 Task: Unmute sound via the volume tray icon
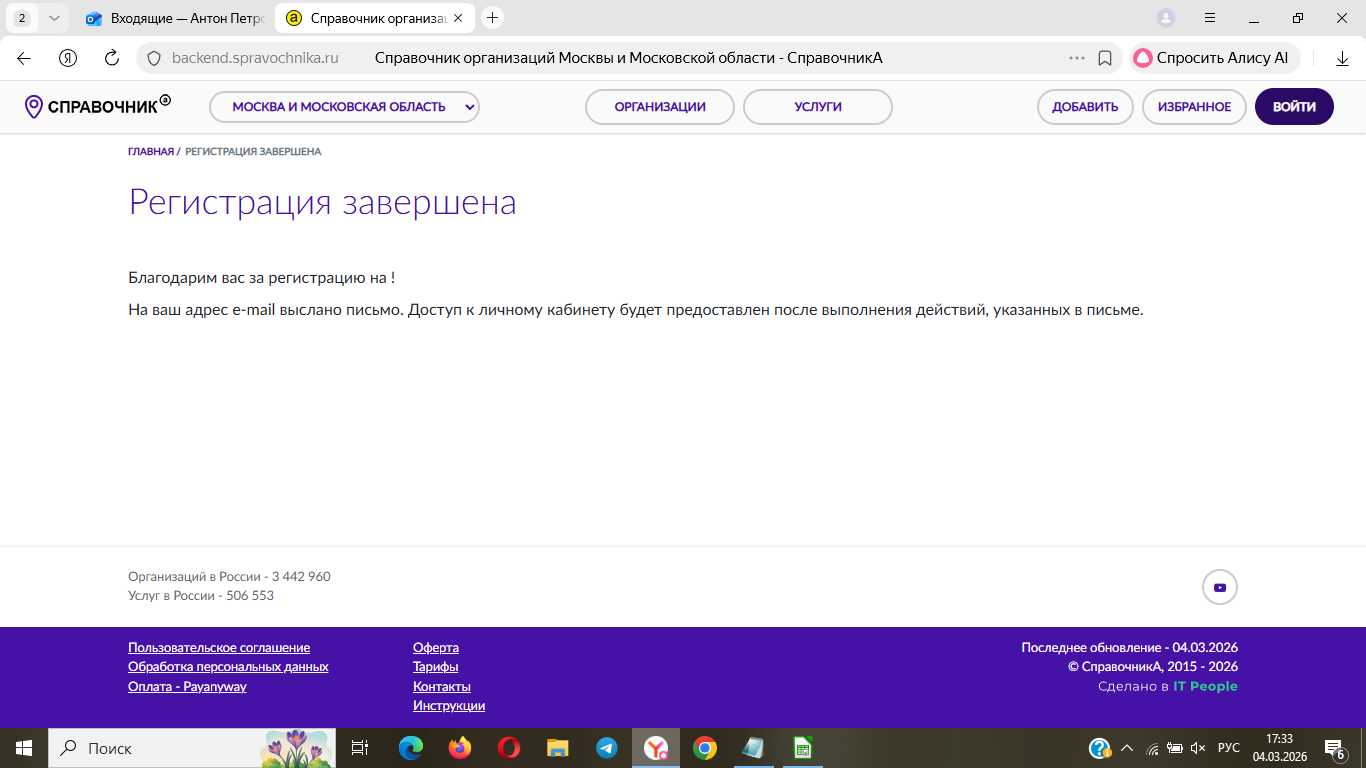pyautogui.click(x=1198, y=748)
